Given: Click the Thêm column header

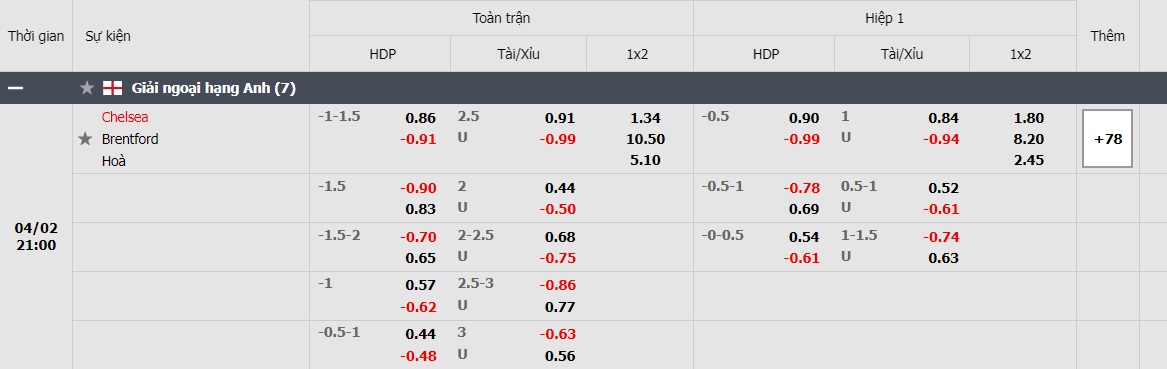Looking at the screenshot, I should click(x=1107, y=36).
